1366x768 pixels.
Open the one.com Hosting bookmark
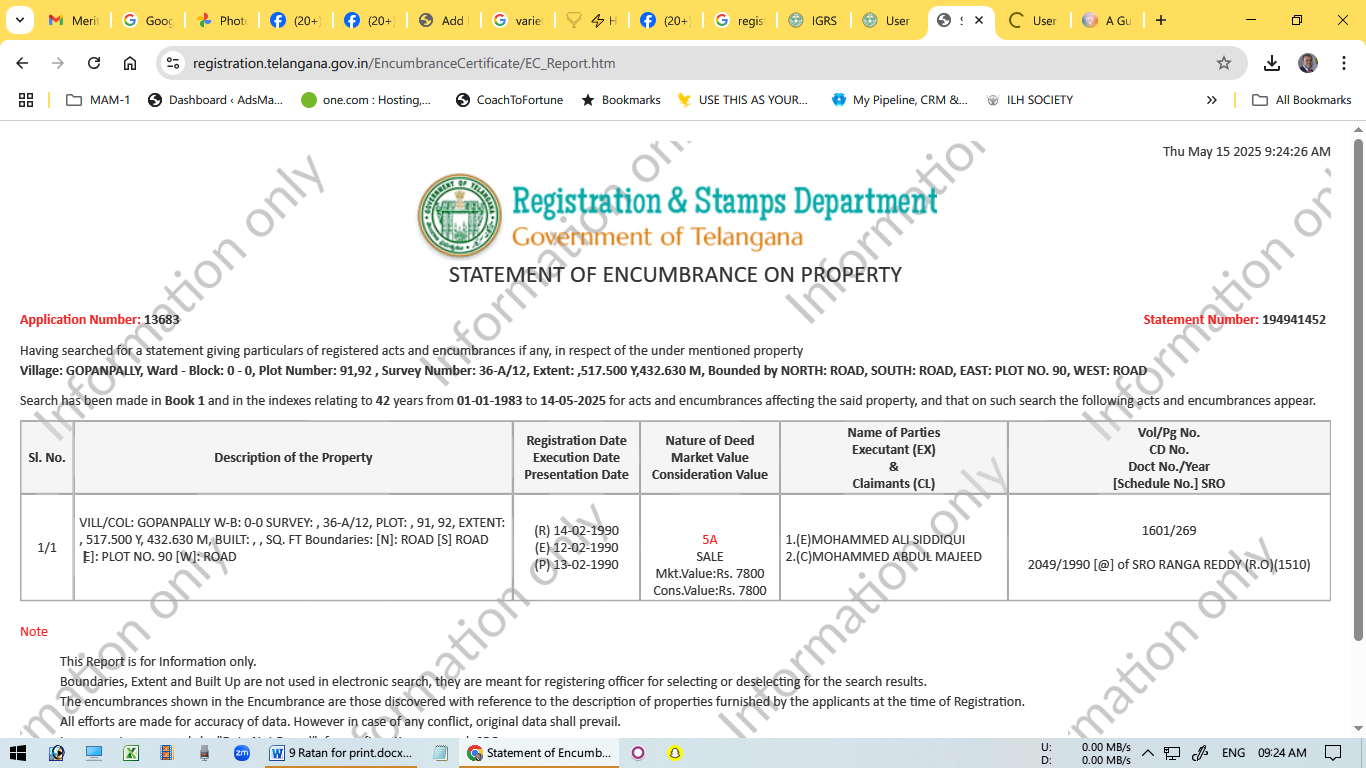point(367,100)
